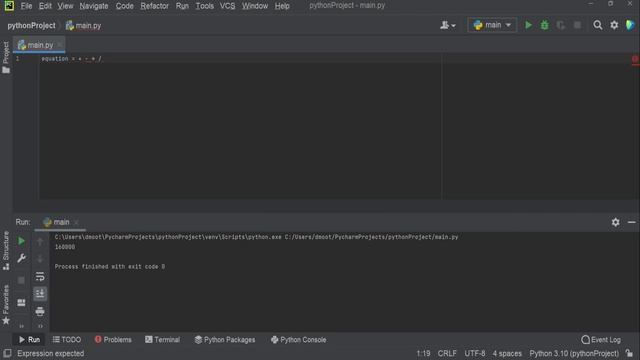This screenshot has height=360, width=640.
Task: Click pythonProject breadcrumb
Action: (31, 25)
